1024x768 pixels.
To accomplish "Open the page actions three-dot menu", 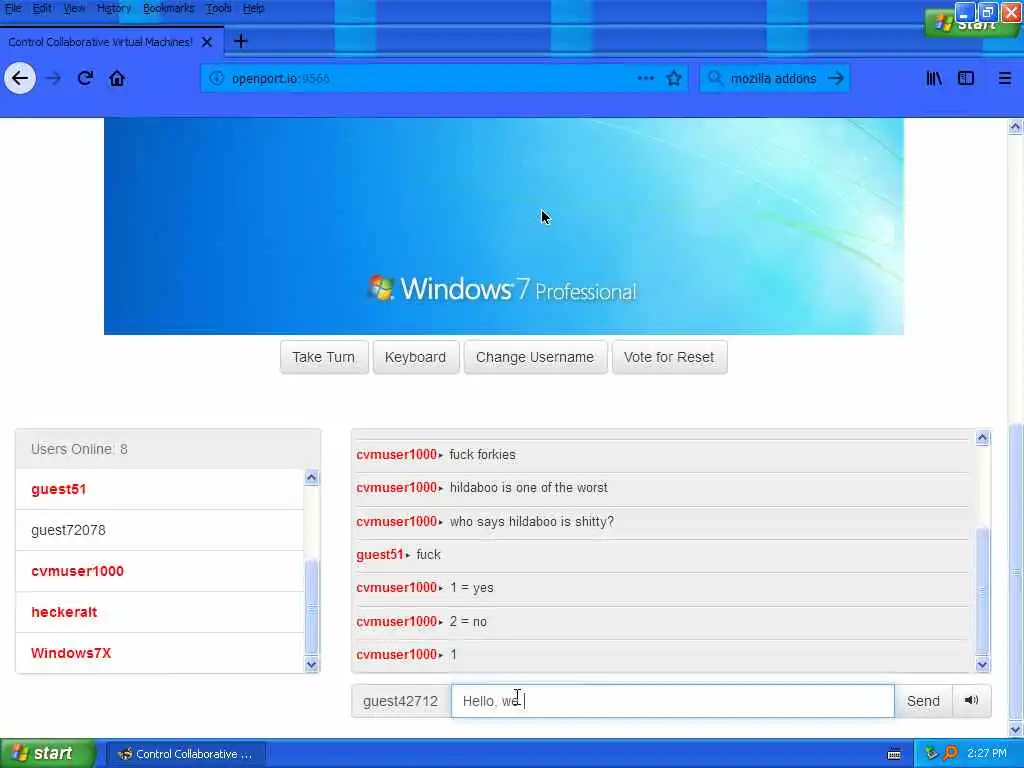I will 645,78.
